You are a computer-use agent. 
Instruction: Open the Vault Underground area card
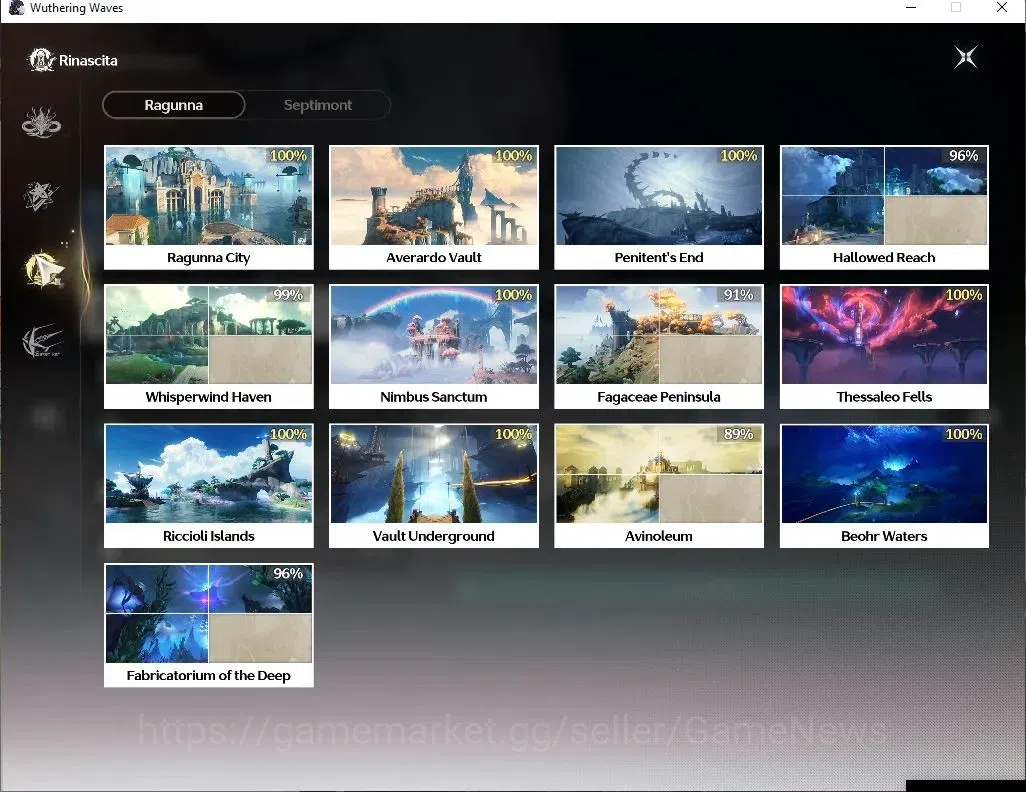434,486
